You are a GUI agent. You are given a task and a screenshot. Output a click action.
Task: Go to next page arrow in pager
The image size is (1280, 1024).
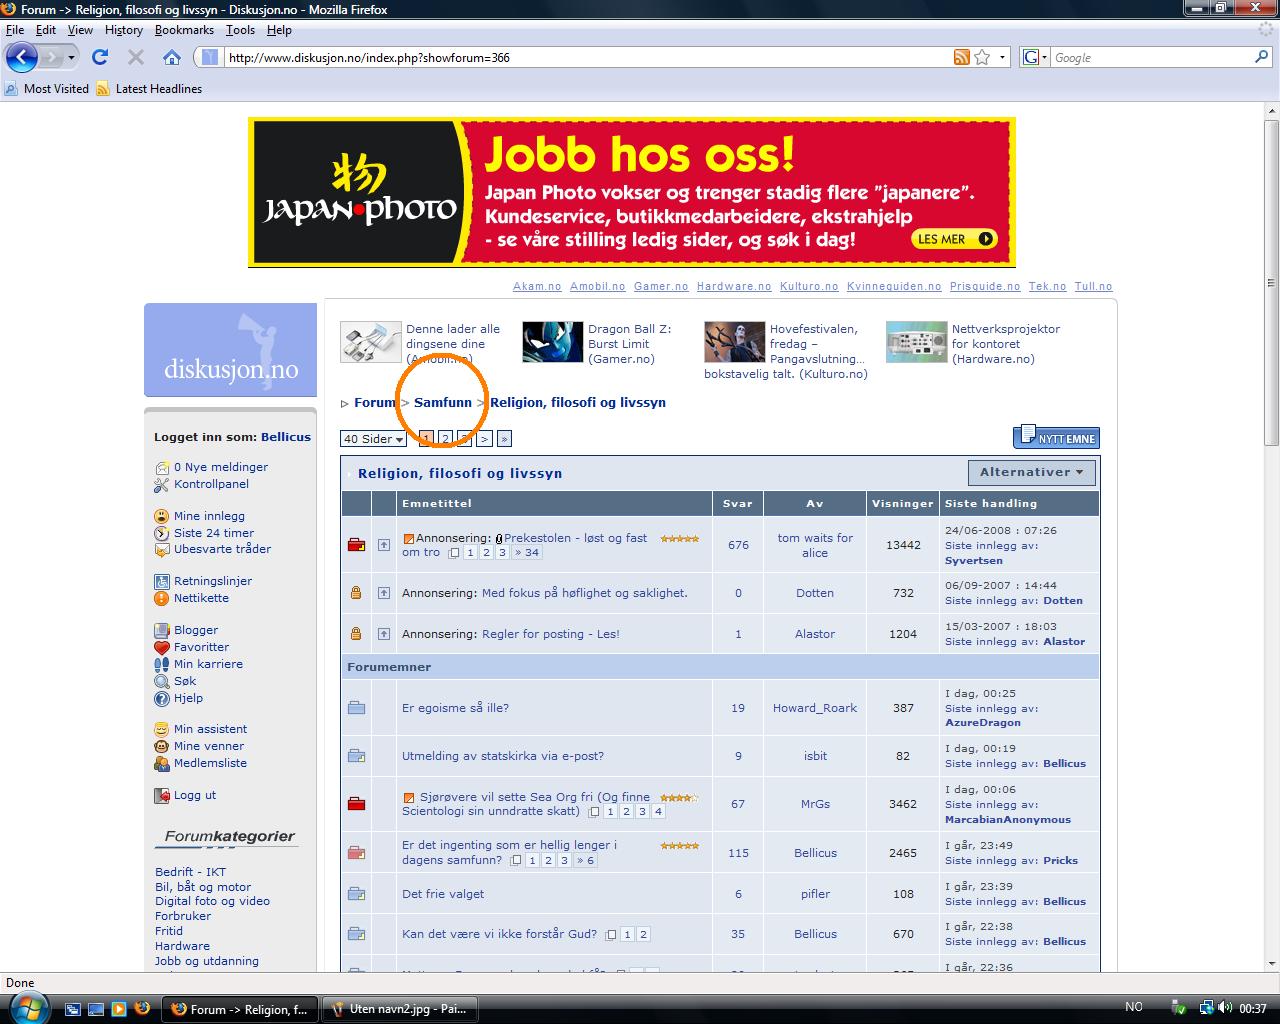[484, 439]
